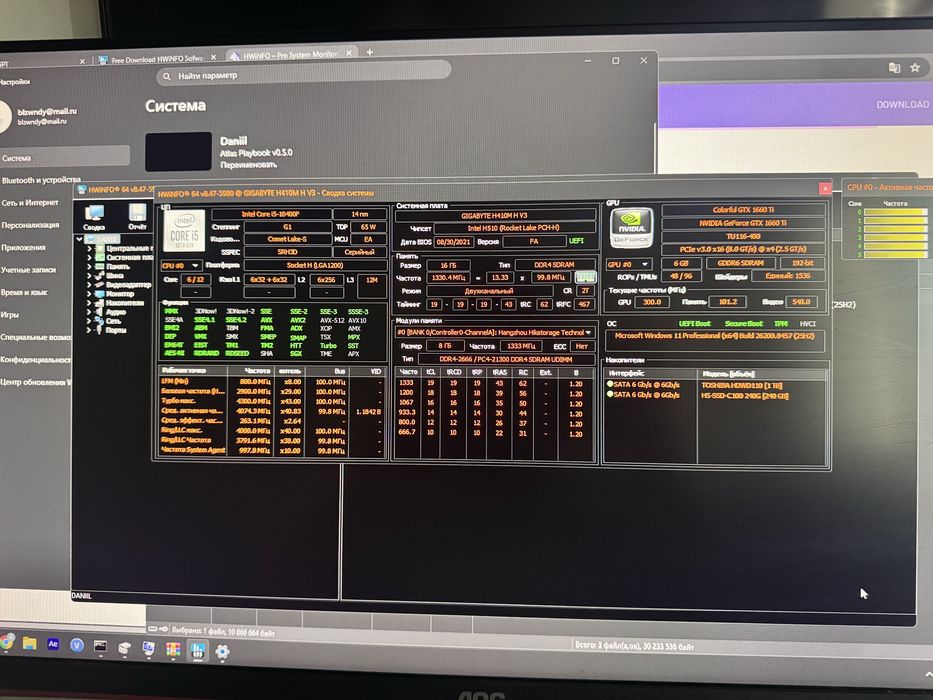
Task: Expand the Порты tree node
Action: (x=89, y=330)
